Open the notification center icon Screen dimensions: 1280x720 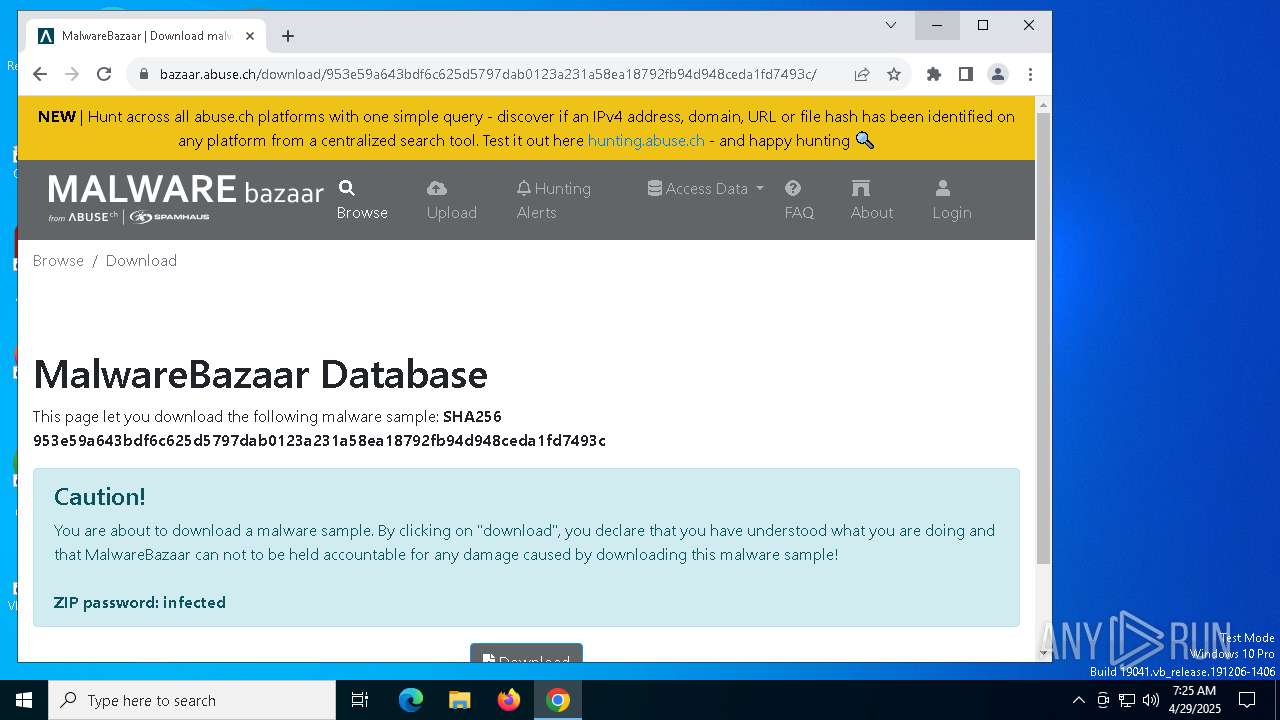[x=1247, y=700]
